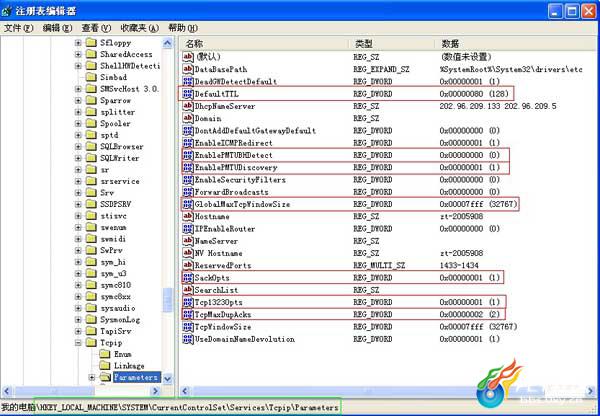This screenshot has height=416, width=600.
Task: Expand the SQLWriter tree node
Action: coord(78,158)
